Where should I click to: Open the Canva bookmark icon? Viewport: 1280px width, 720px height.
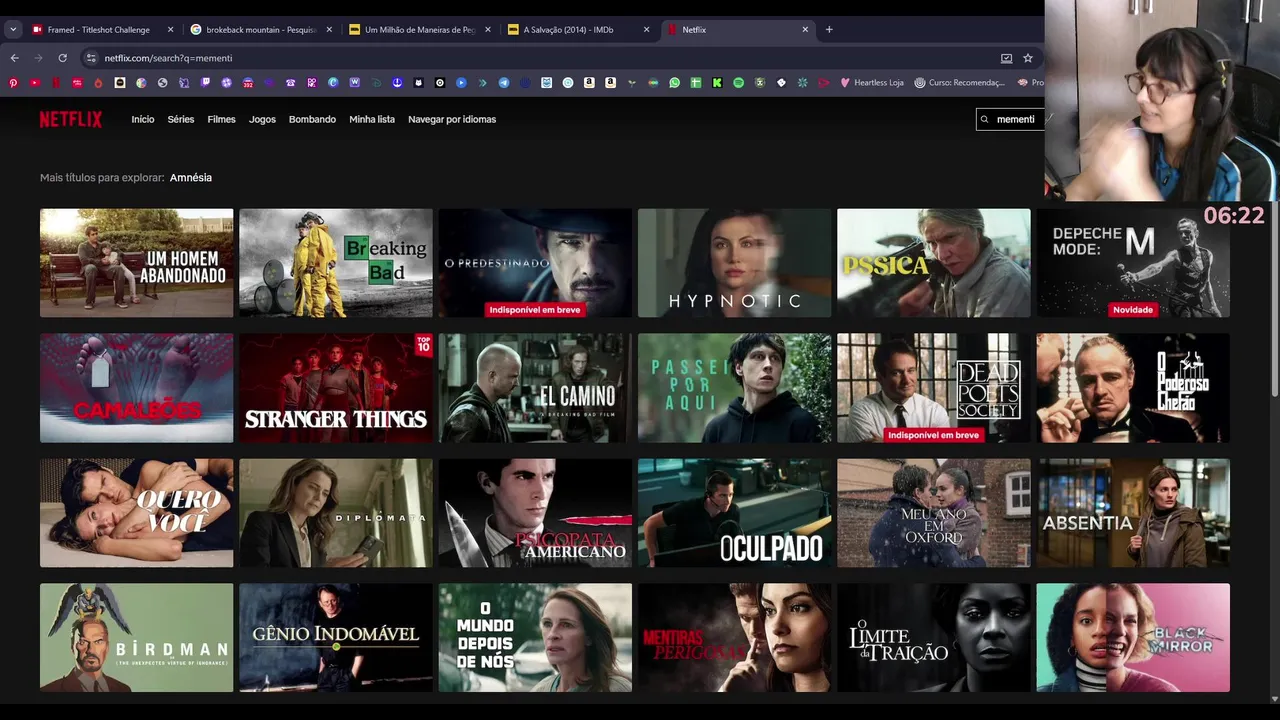pyautogui.click(x=333, y=83)
